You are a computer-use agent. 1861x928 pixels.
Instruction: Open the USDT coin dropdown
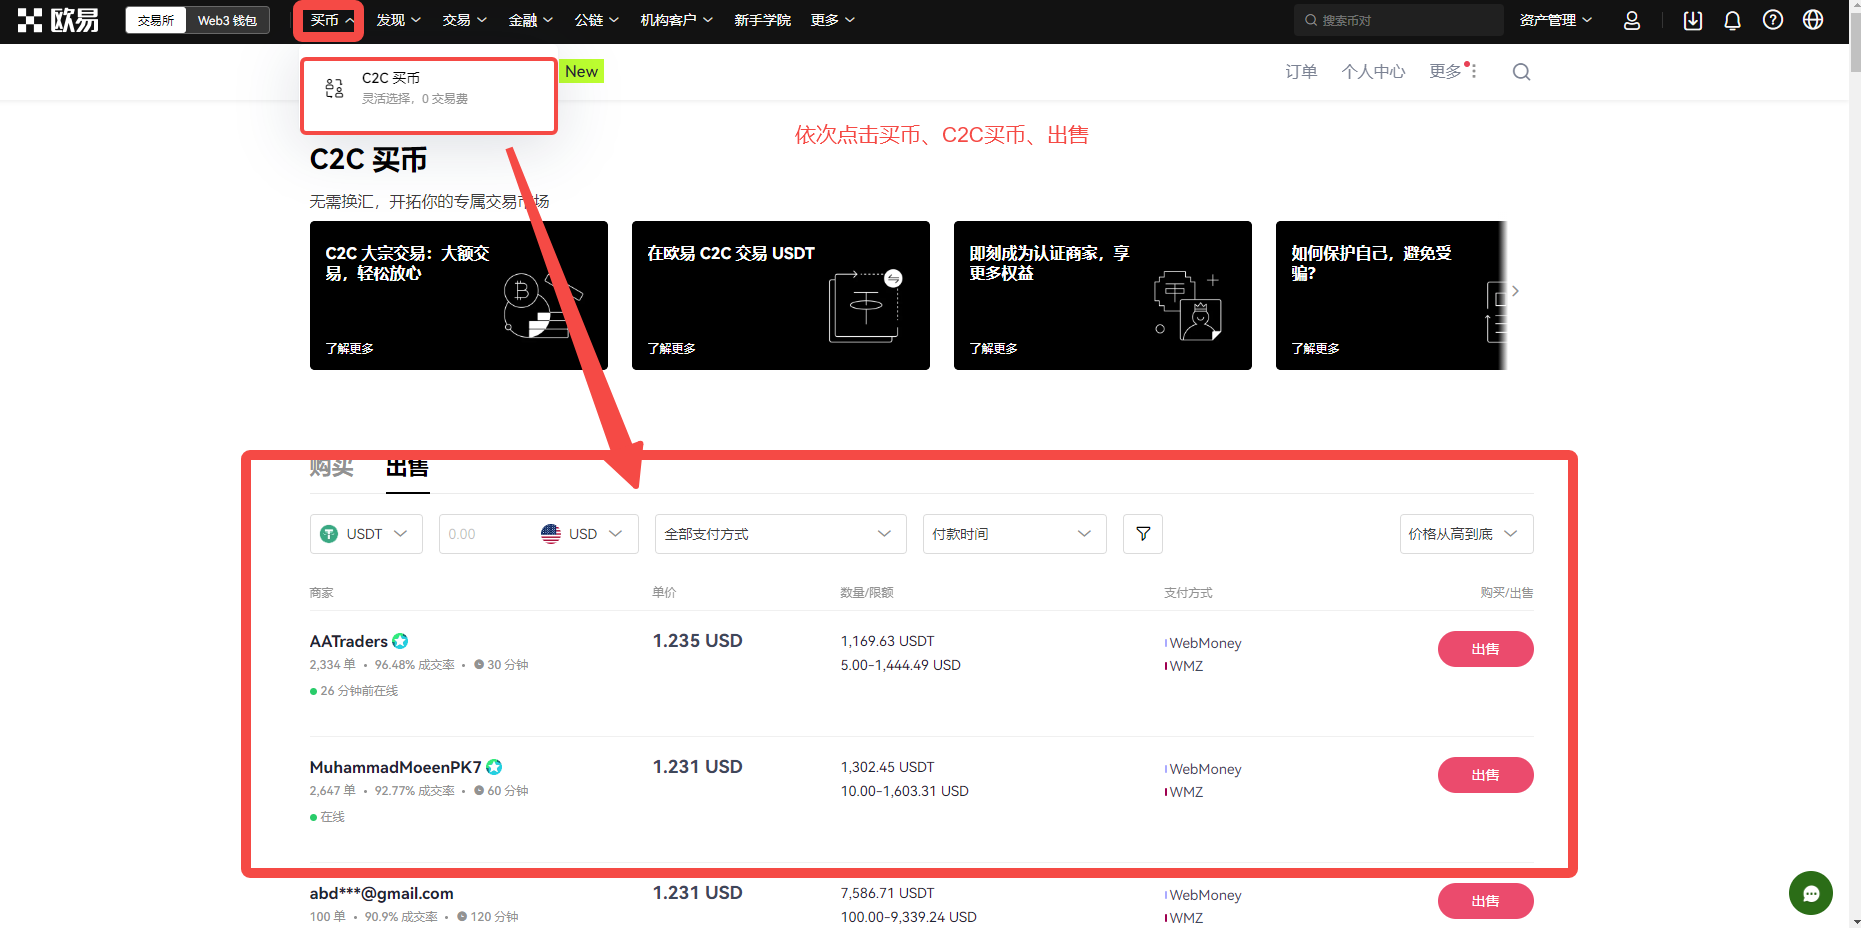[366, 534]
